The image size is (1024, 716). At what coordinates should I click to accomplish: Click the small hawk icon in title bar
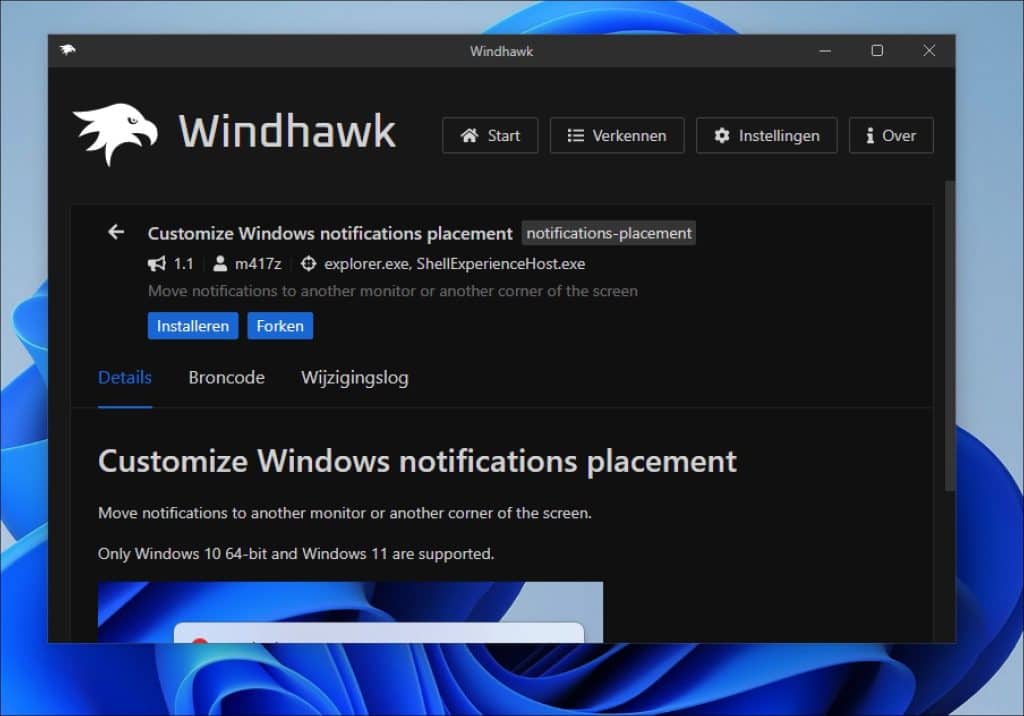(x=67, y=50)
